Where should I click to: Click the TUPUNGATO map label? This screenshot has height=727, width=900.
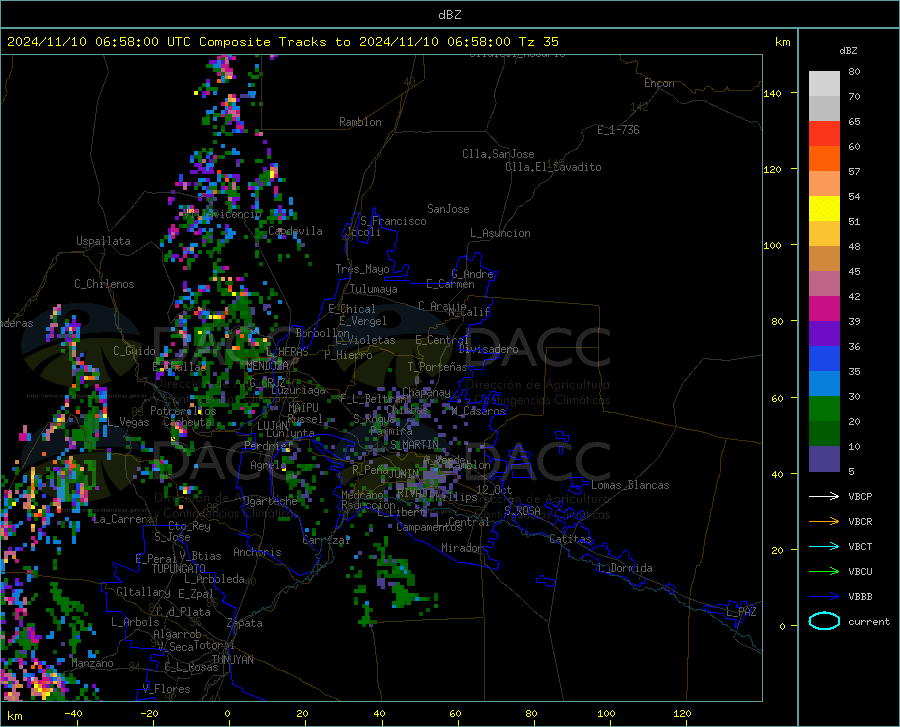179,569
